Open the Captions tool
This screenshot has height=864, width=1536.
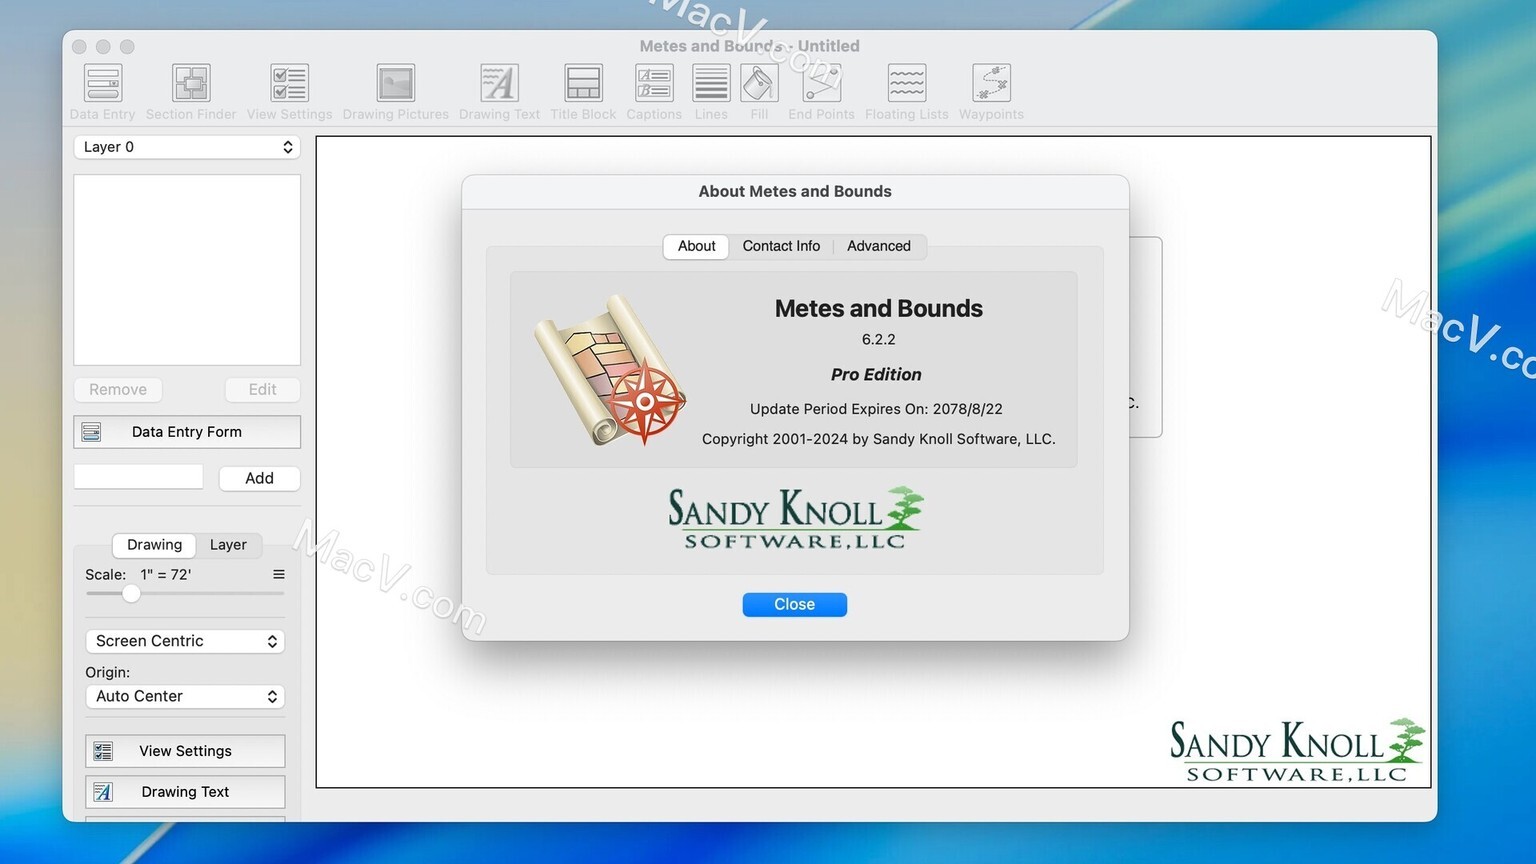tap(654, 83)
